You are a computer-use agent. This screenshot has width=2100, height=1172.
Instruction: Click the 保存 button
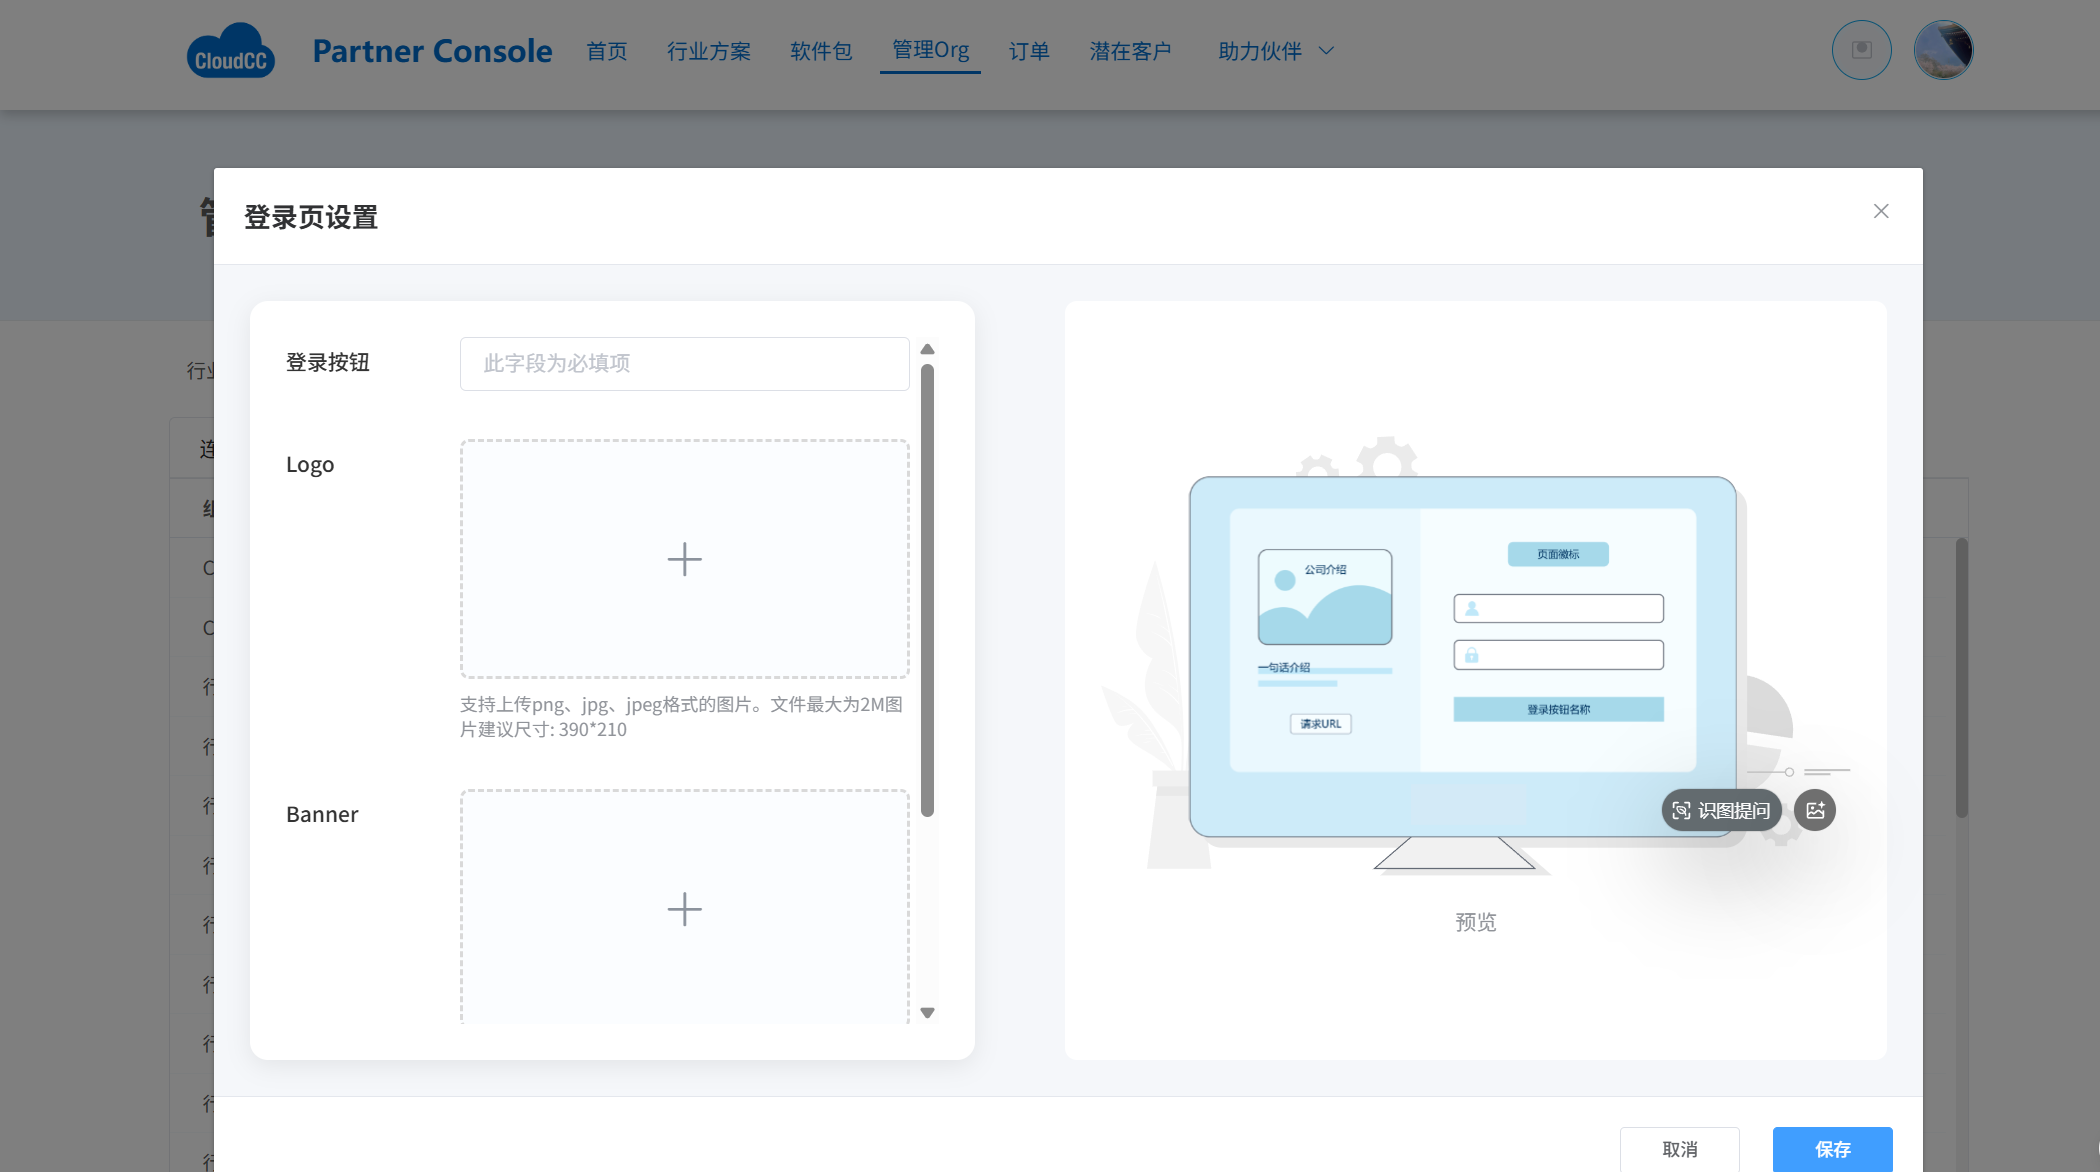point(1832,1149)
